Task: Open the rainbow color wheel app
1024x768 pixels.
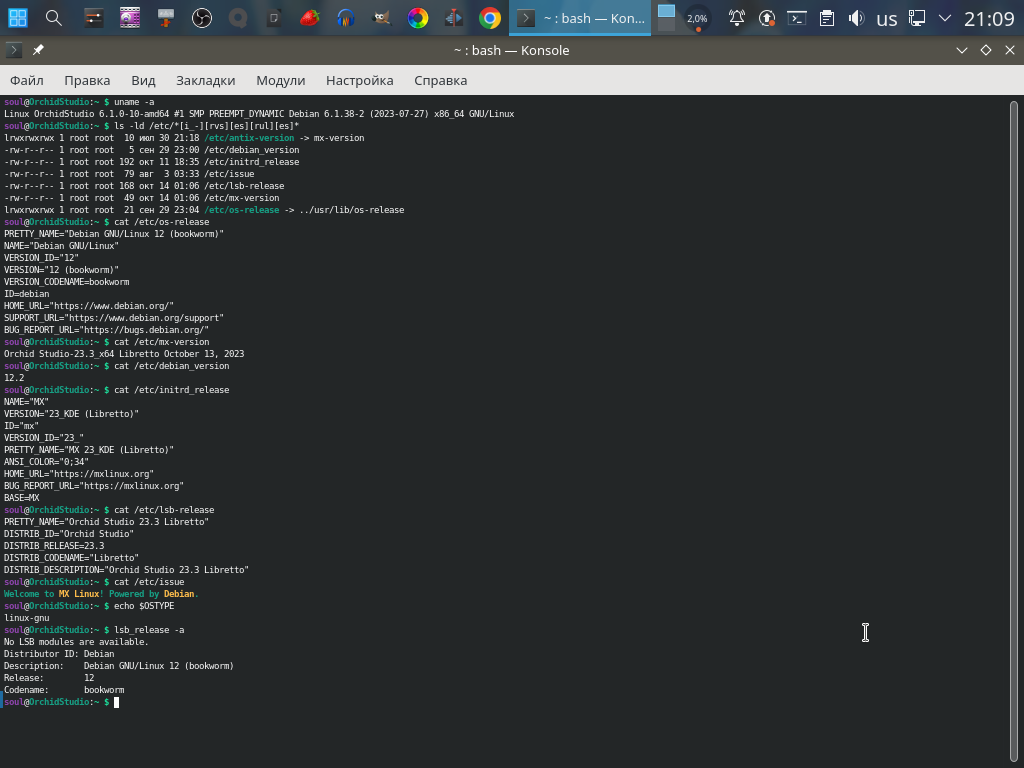Action: pyautogui.click(x=418, y=18)
